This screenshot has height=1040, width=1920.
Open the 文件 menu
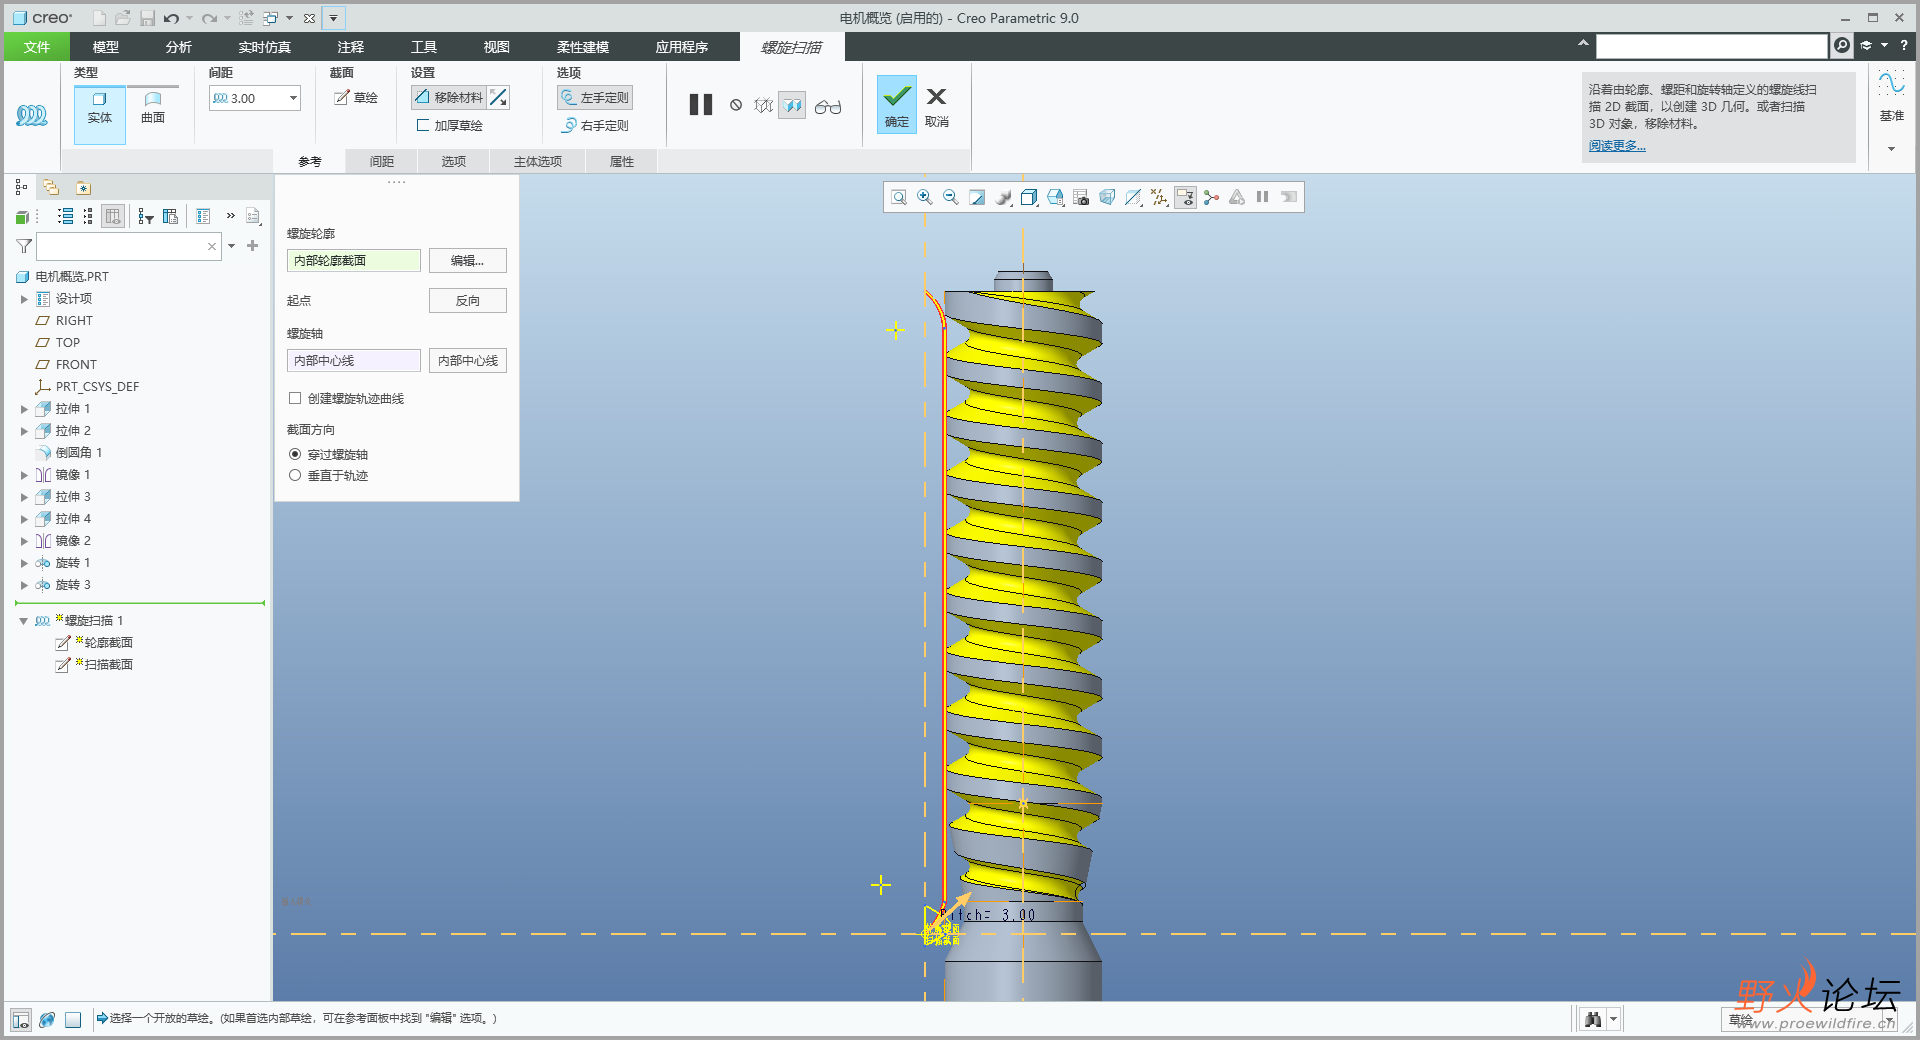coord(37,47)
